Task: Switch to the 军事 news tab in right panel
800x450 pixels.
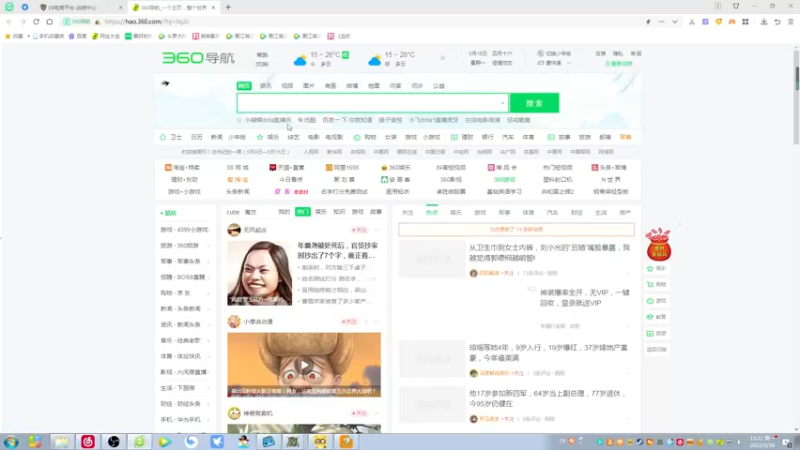Action: pyautogui.click(x=504, y=213)
